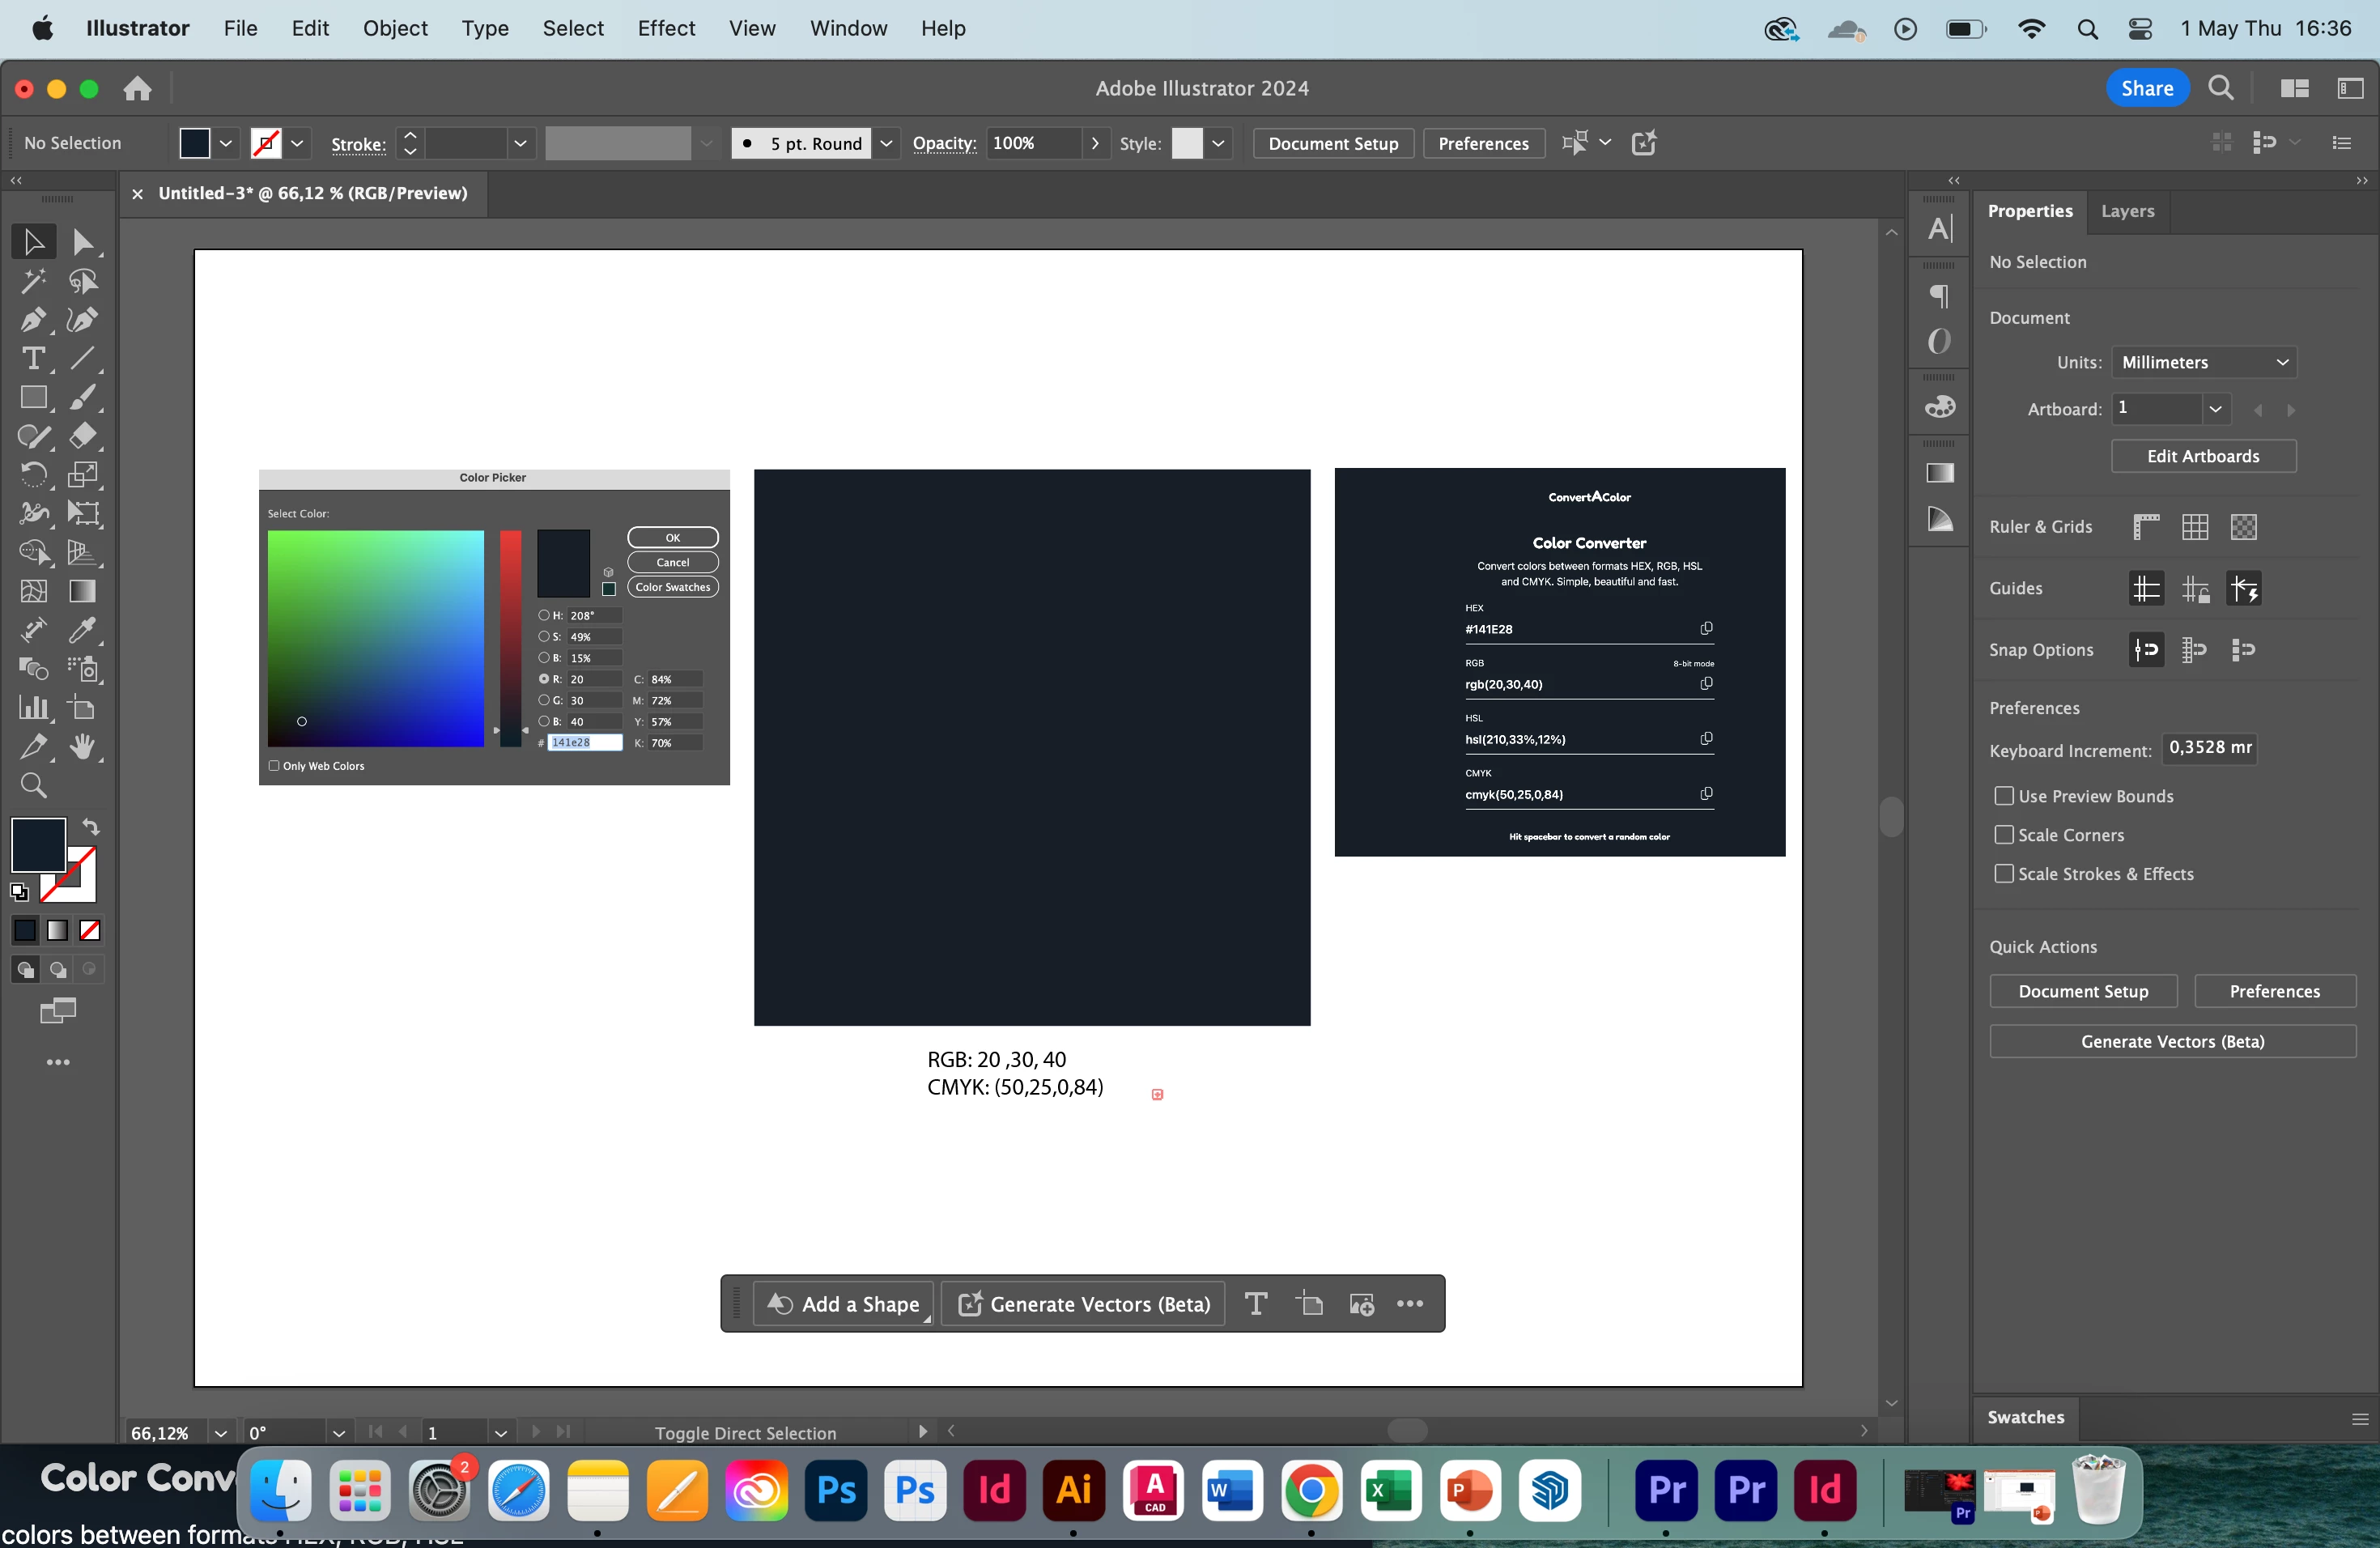Click Generate Vectors (Beta) in Quick Actions
The height and width of the screenshot is (1548, 2380).
(2172, 1041)
